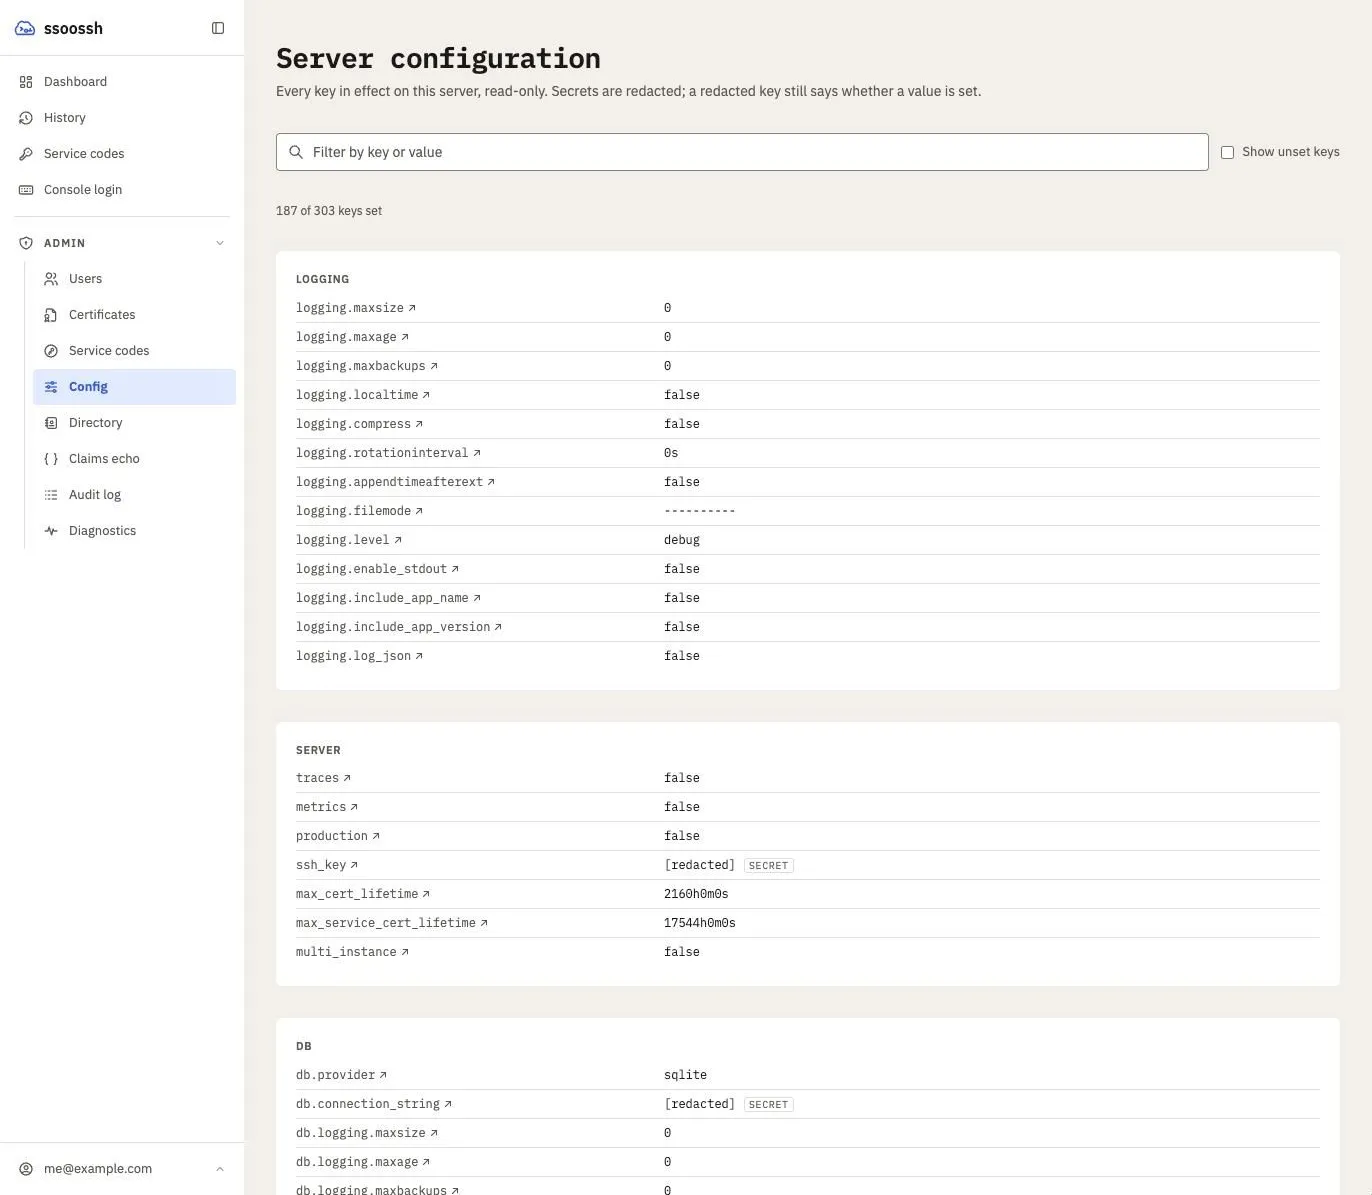
Task: Click the debug value of logging.level
Action: (x=682, y=540)
